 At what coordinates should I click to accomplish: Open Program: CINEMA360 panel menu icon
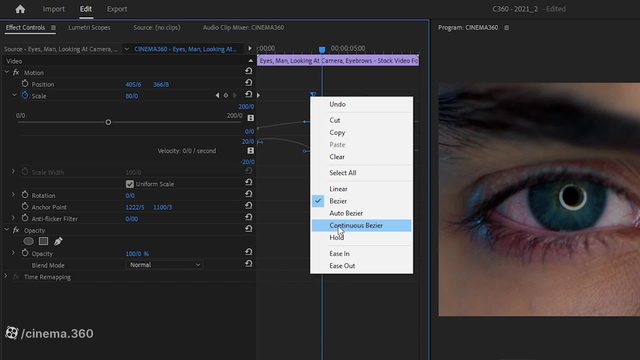point(507,28)
